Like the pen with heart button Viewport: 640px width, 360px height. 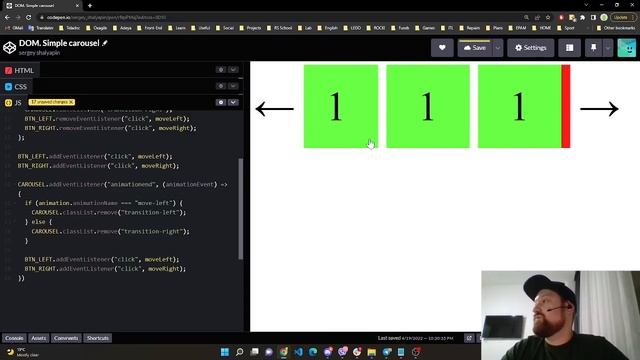442,48
